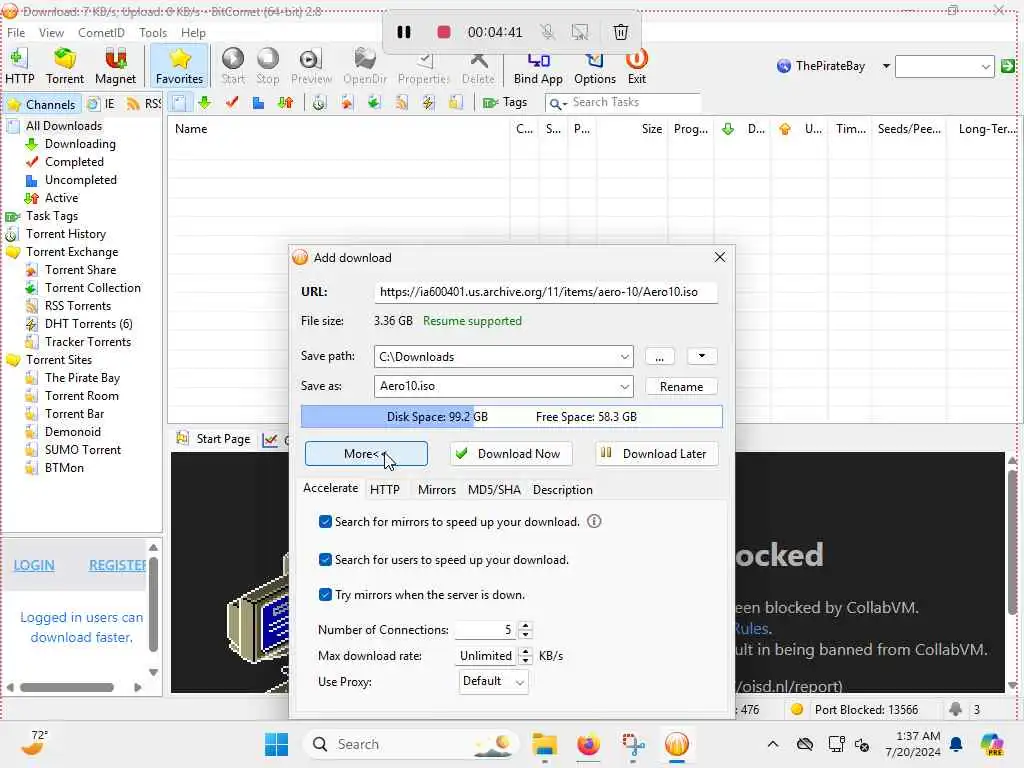The image size is (1024, 768).
Task: Click the Exit toolbar icon
Action: coord(637,66)
